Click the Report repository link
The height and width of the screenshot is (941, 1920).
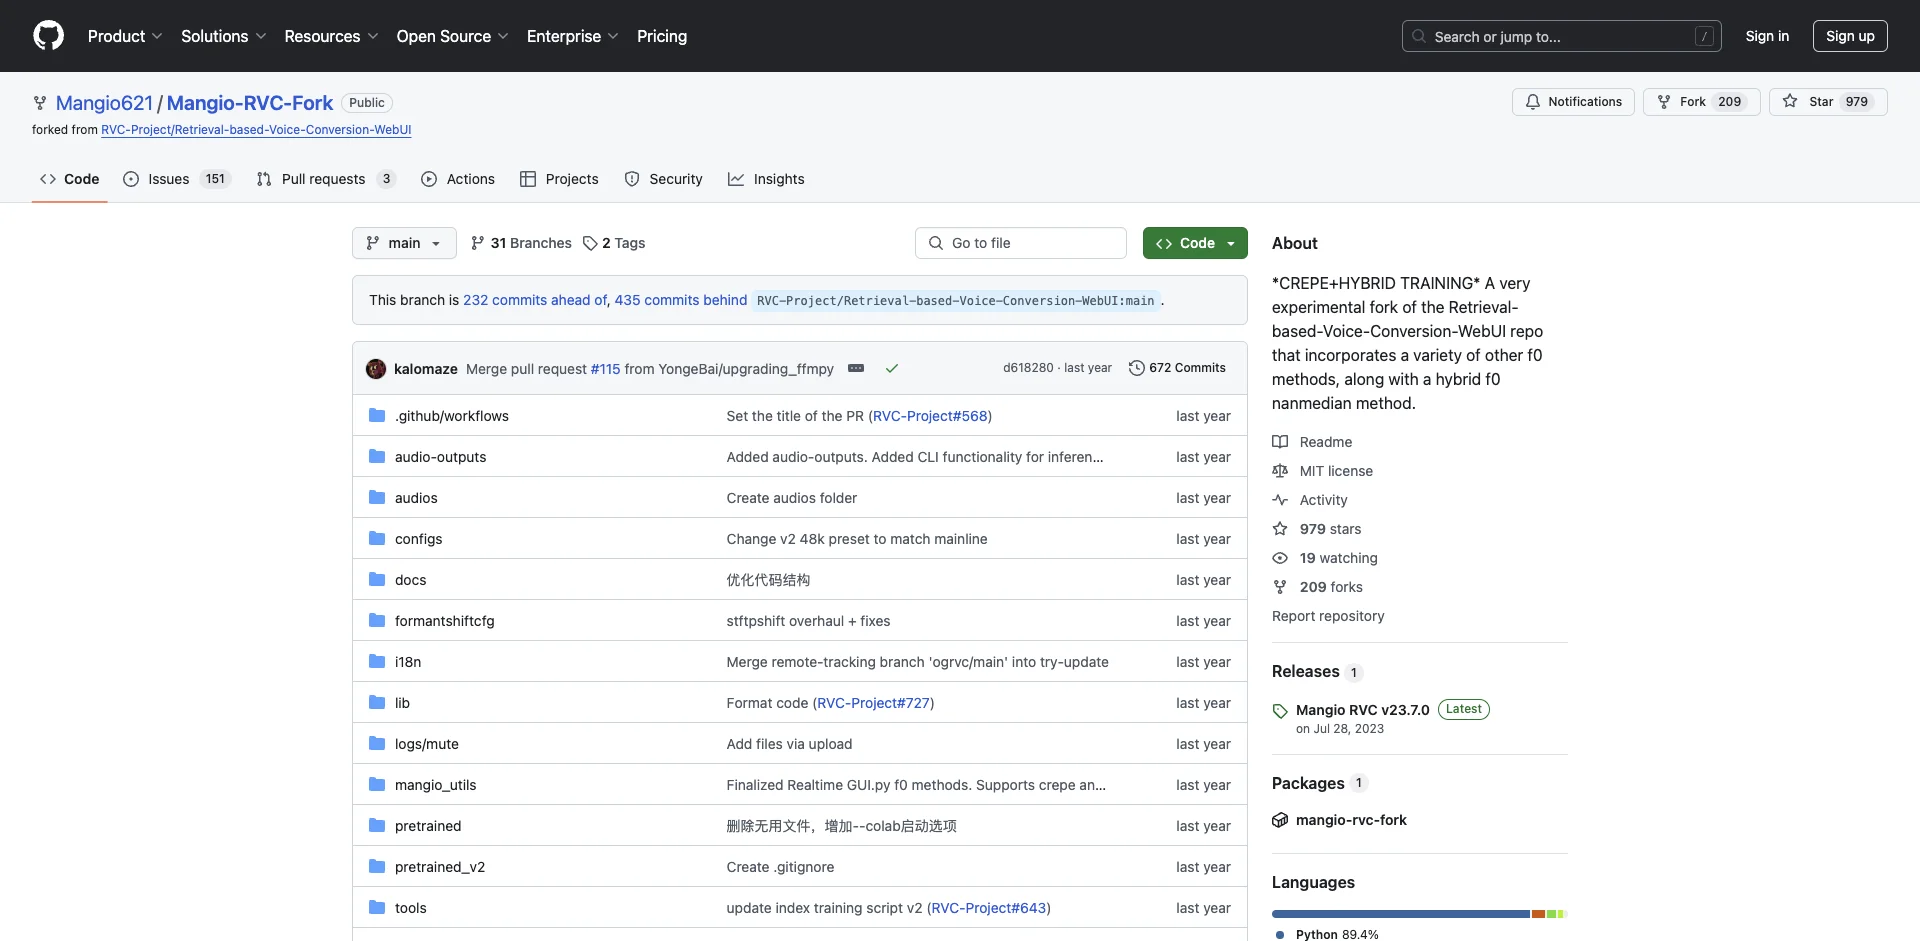[x=1328, y=616]
